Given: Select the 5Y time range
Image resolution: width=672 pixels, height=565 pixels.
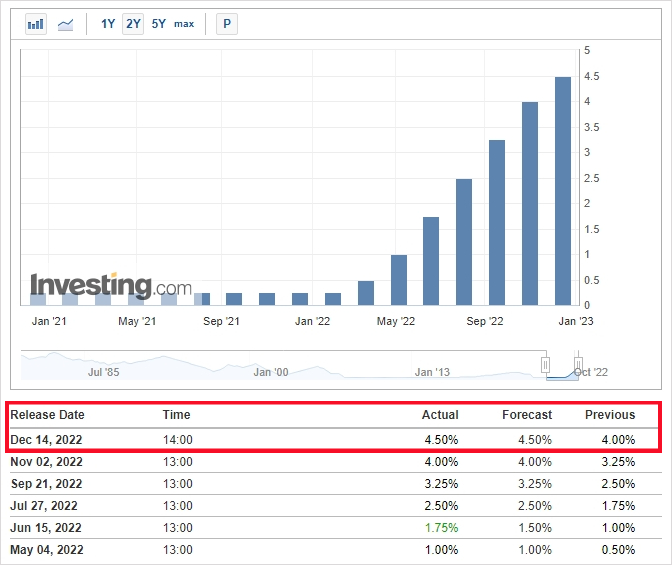Looking at the screenshot, I should pos(159,24).
